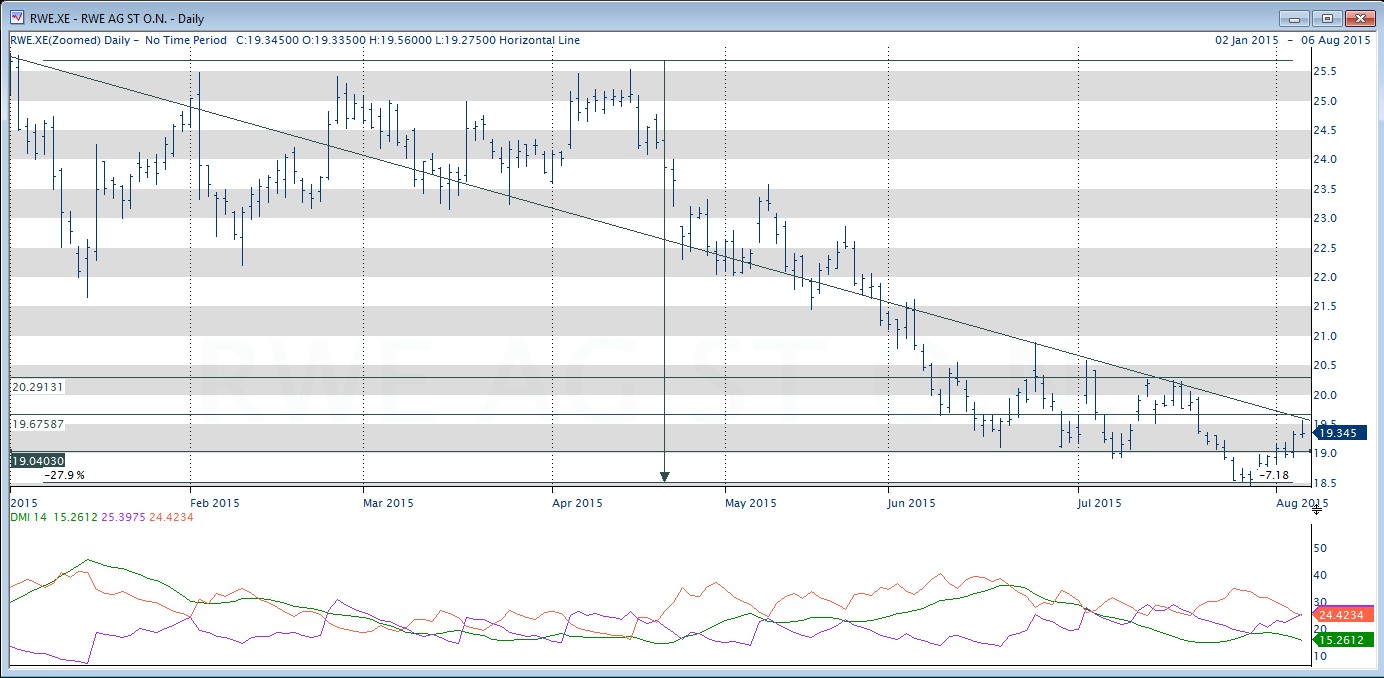1384x678 pixels.
Task: Click the RWE.XE(Zoomed) Daily header text
Action: click(x=71, y=40)
